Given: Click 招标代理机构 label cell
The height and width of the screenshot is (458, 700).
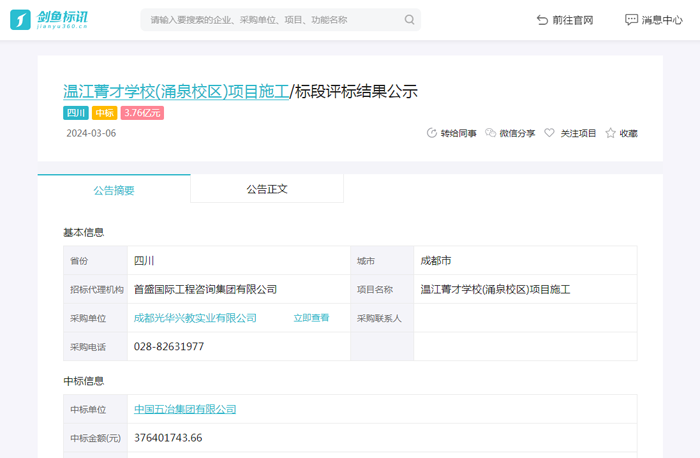Looking at the screenshot, I should (96, 289).
